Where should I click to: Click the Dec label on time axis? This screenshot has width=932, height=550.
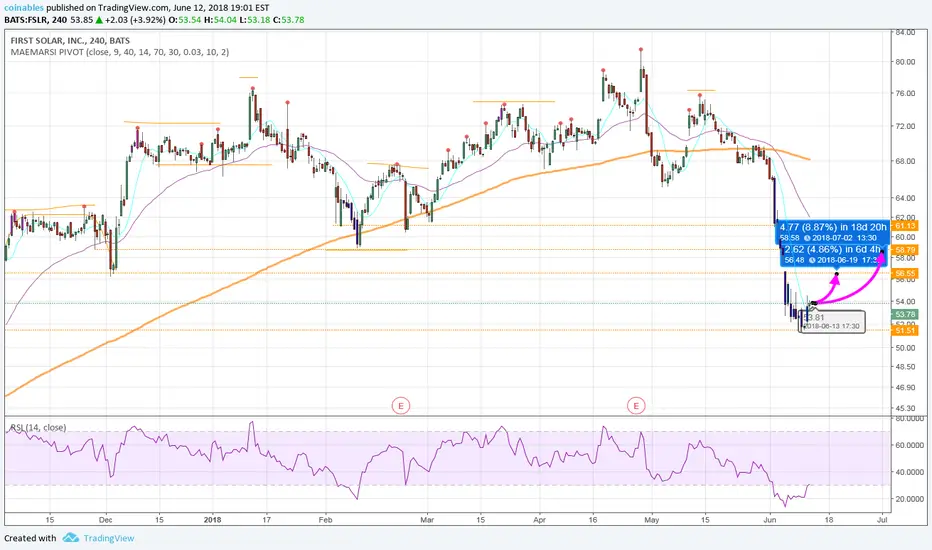pyautogui.click(x=106, y=520)
